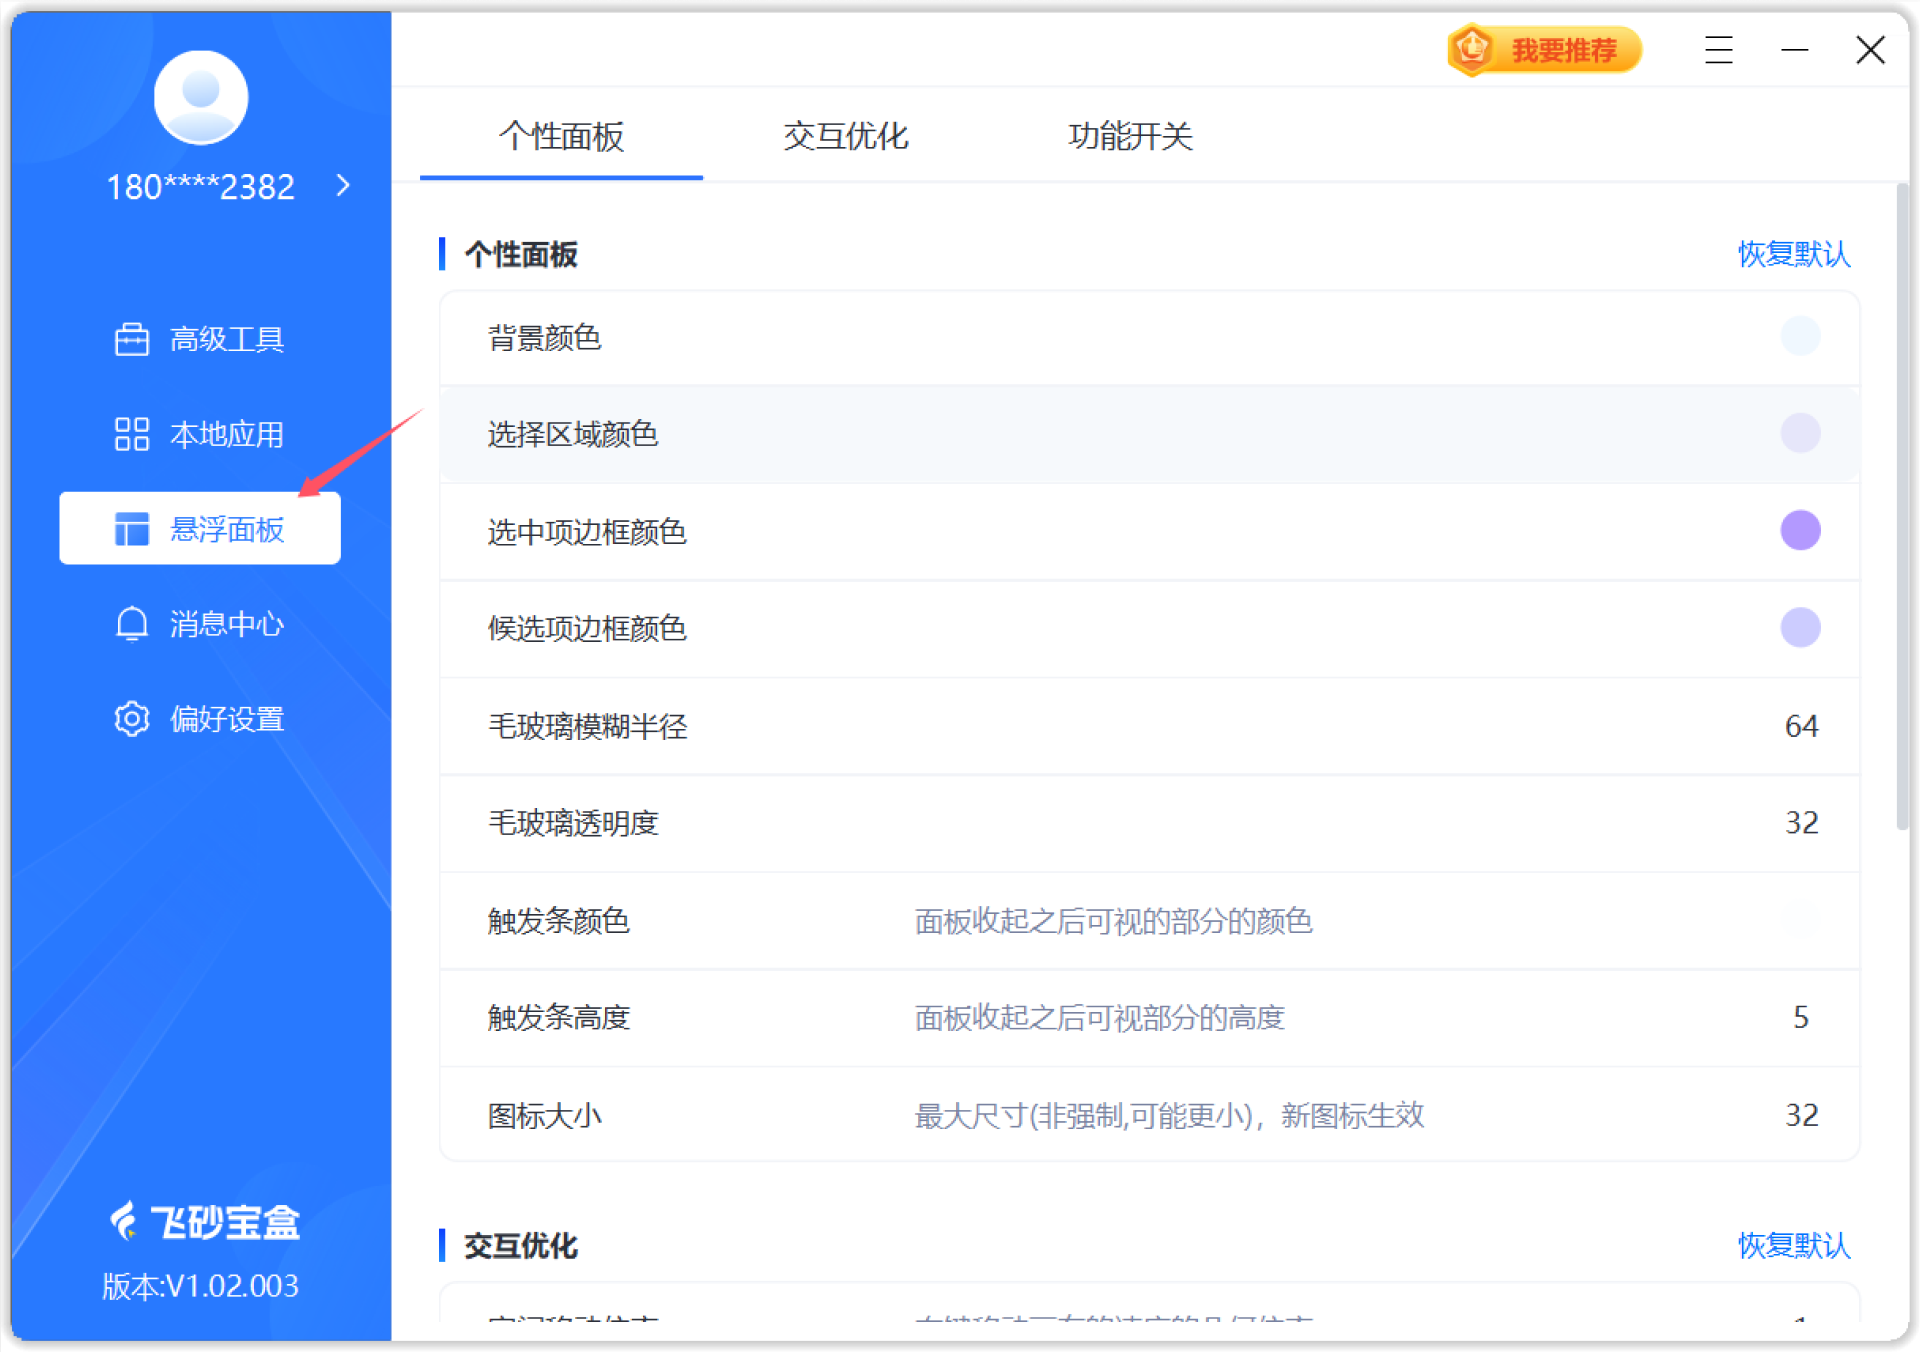1920x1352 pixels.
Task: Click the 我要推荐 button
Action: (1543, 49)
